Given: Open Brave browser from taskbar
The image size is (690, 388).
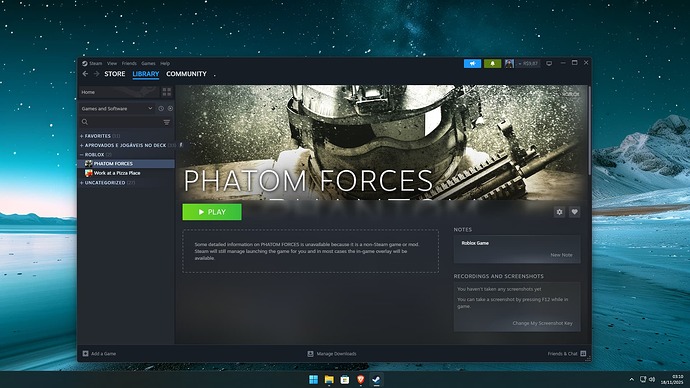Looking at the screenshot, I should point(360,380).
